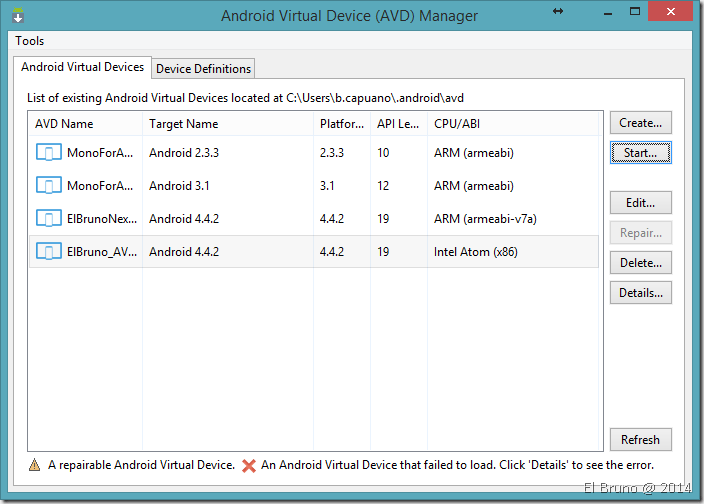Click the ElBrunoNex device icon
Image resolution: width=704 pixels, height=504 pixels.
click(x=48, y=218)
